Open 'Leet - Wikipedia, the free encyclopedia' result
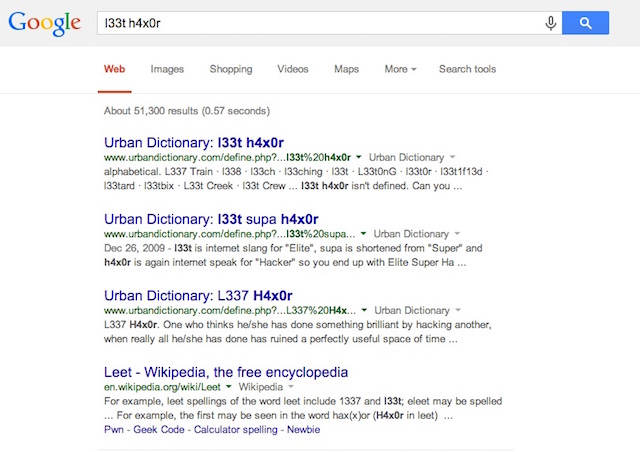Viewport: 640px width, 452px height. [x=226, y=372]
